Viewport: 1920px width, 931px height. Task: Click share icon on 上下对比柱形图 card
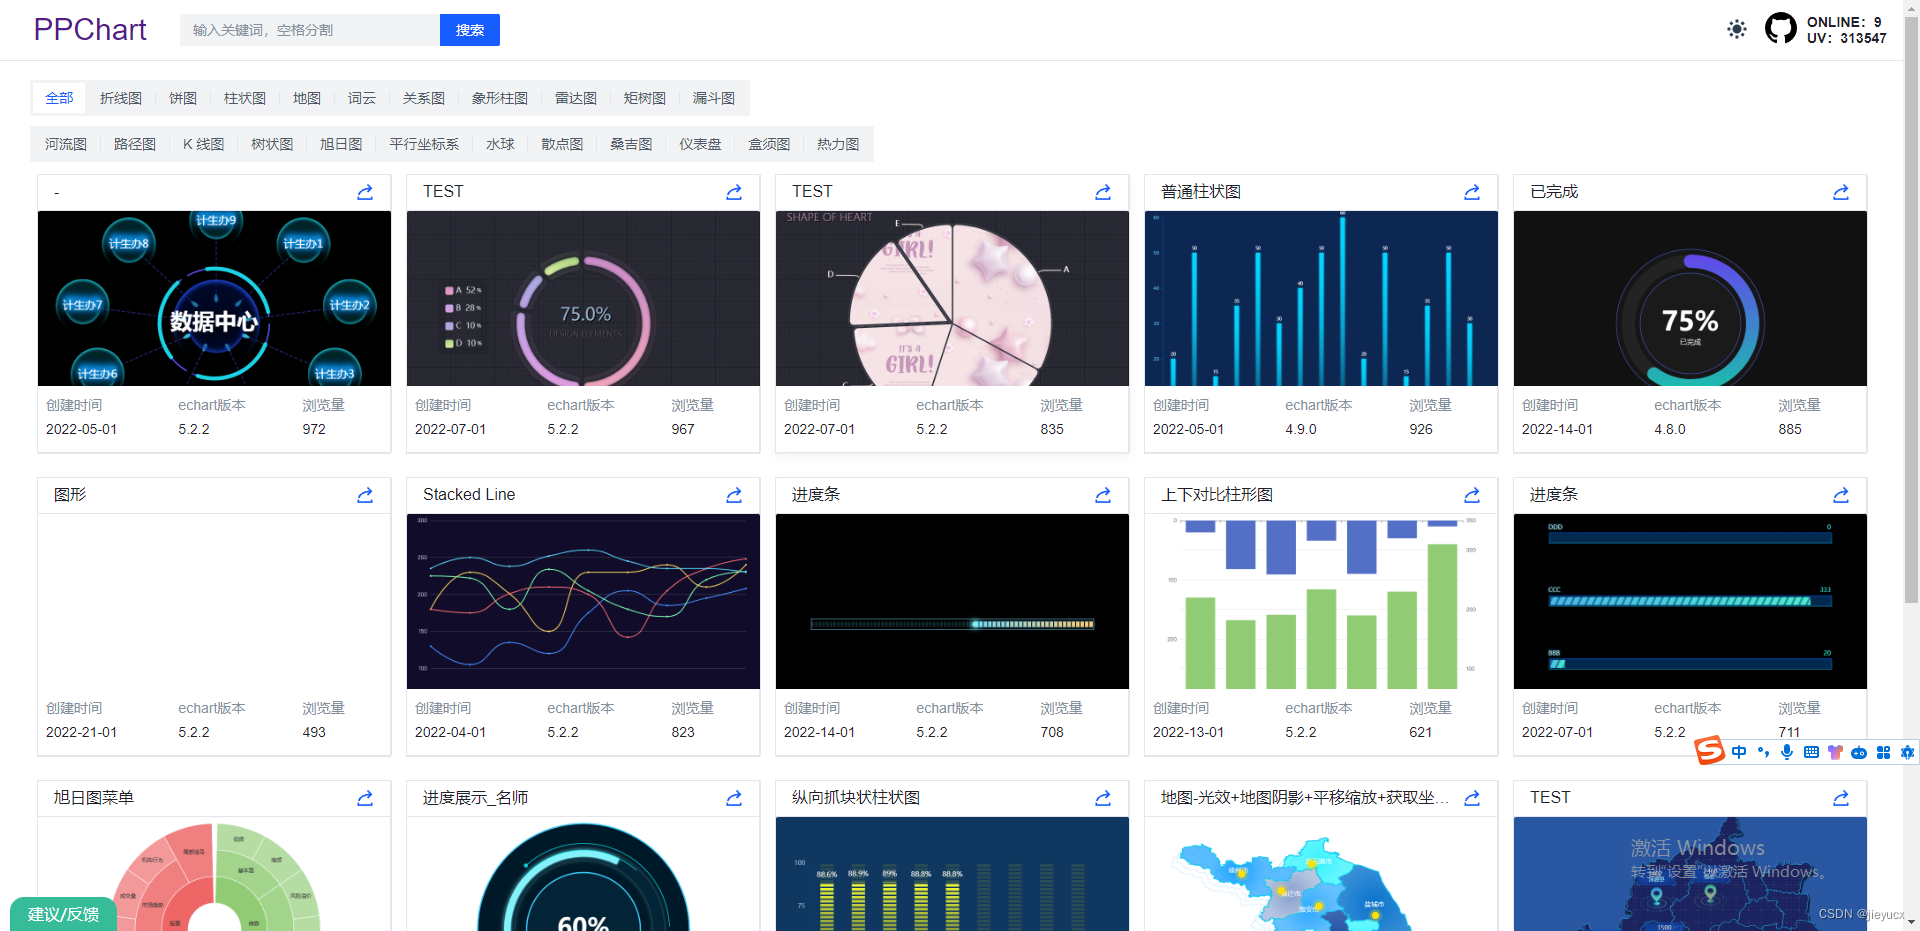1472,495
